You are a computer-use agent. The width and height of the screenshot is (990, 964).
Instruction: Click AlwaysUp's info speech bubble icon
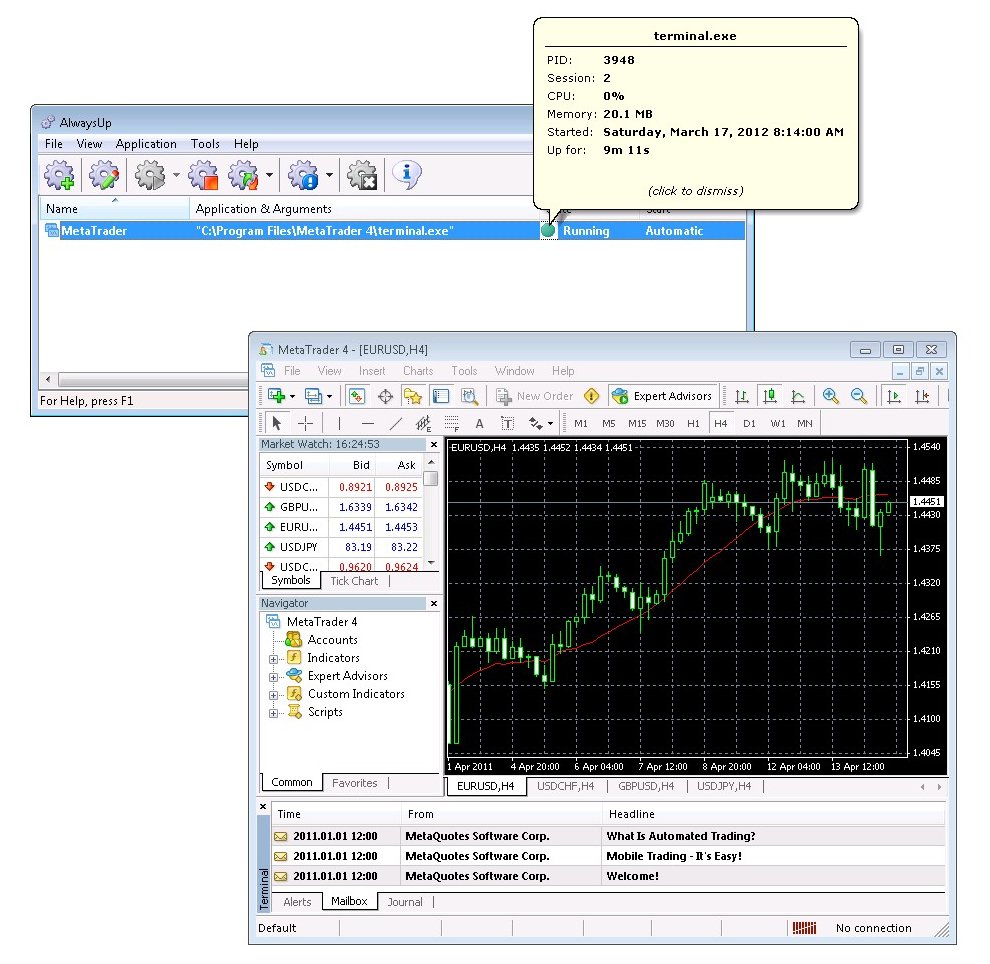tap(407, 175)
